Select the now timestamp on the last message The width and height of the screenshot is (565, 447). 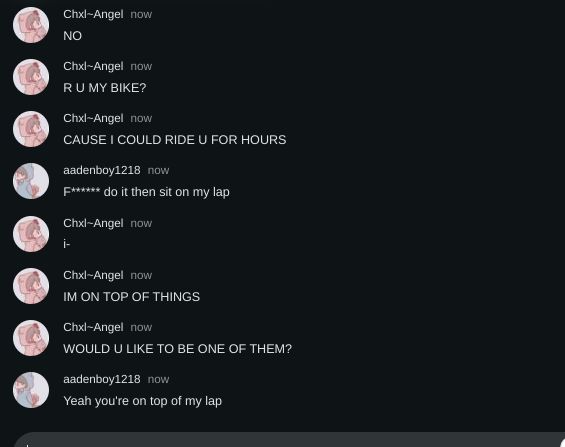159,379
